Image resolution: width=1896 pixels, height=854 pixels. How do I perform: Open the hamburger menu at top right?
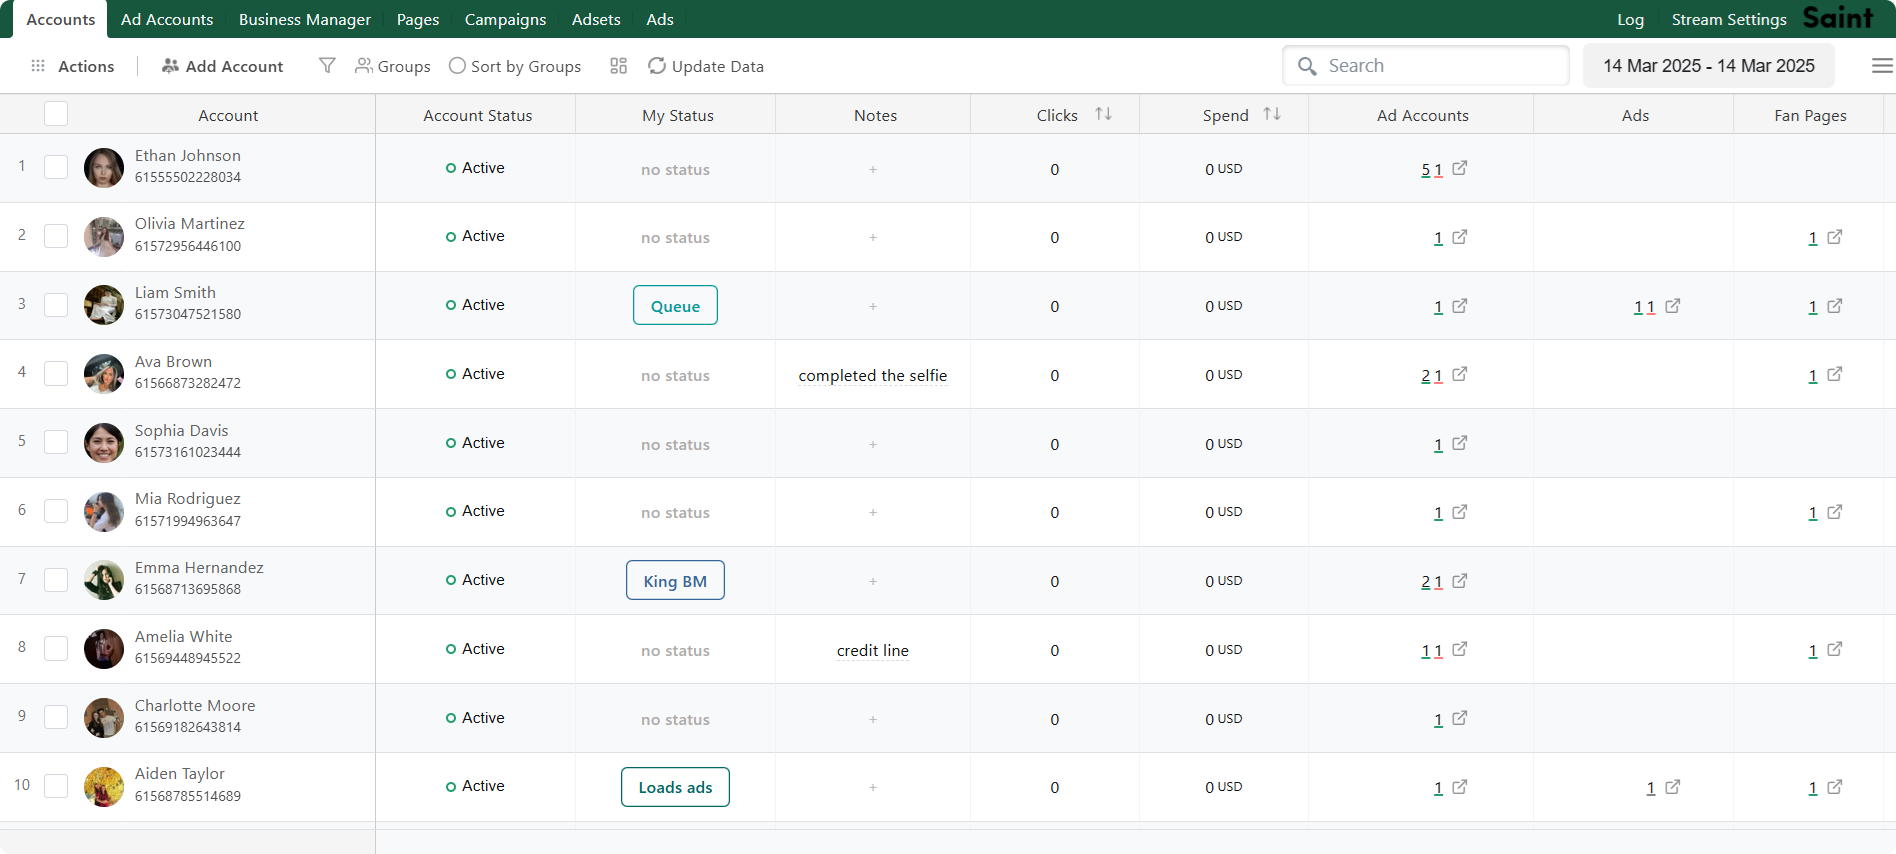coord(1881,66)
